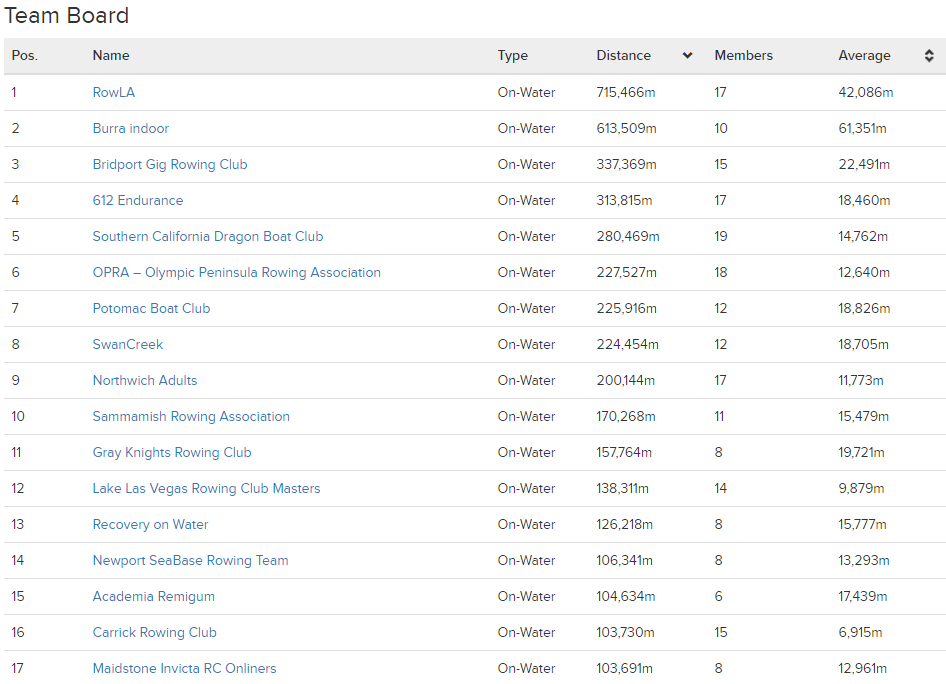946x684 pixels.
Task: Open Northwich Adults team page
Action: coord(145,380)
